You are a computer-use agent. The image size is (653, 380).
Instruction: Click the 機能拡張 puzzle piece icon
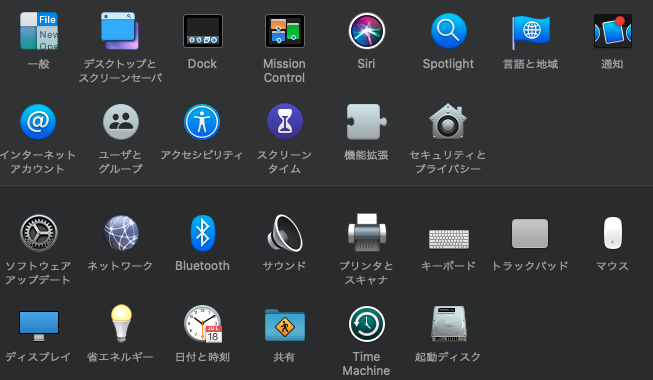point(366,122)
